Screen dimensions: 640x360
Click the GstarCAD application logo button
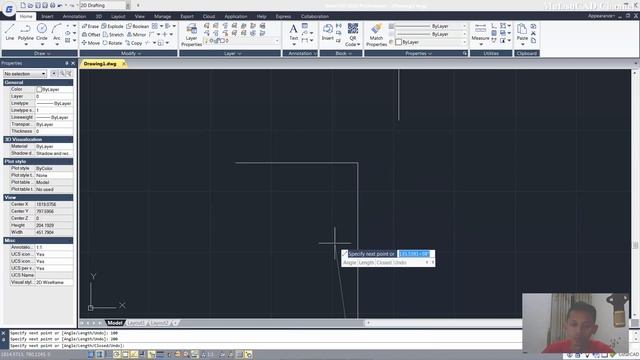click(9, 9)
